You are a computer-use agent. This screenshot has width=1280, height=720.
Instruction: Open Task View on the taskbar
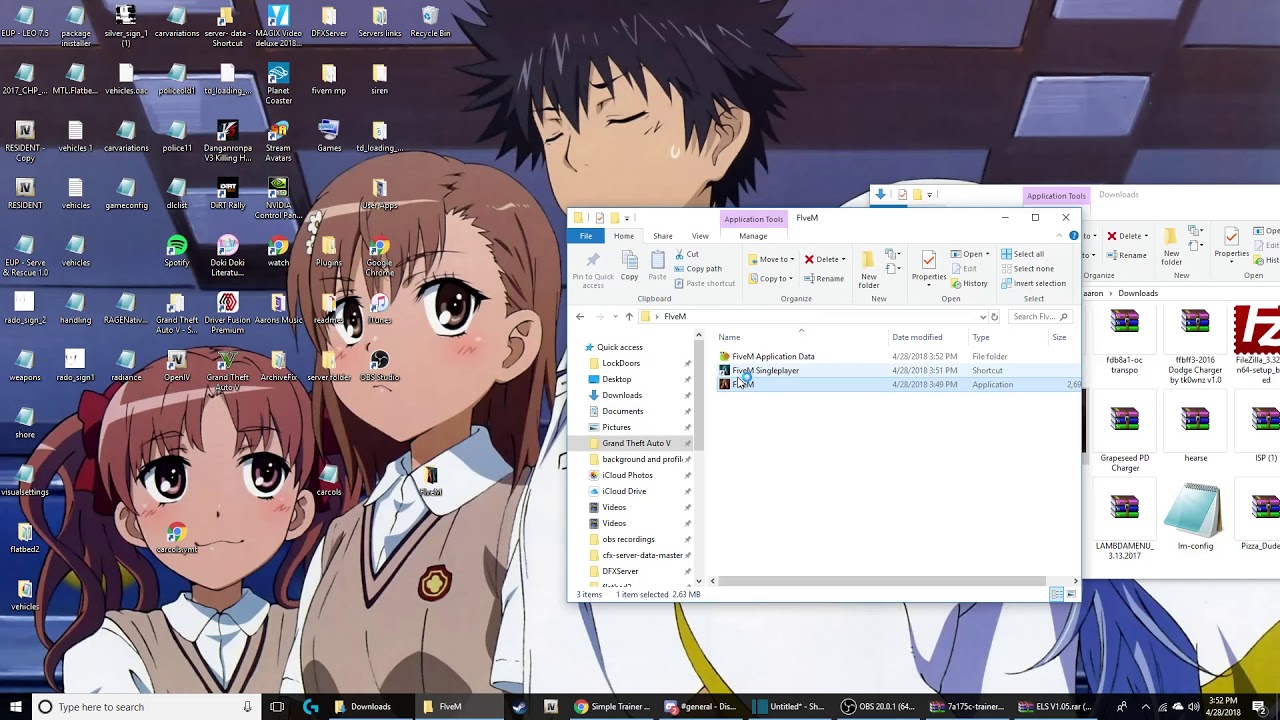pyautogui.click(x=277, y=707)
